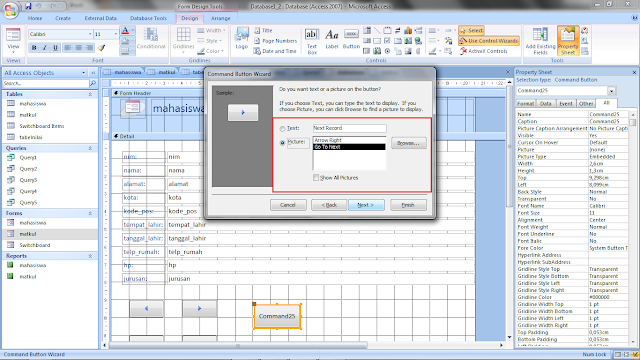Toggle Underline formatting
640x360 pixels.
point(56,48)
